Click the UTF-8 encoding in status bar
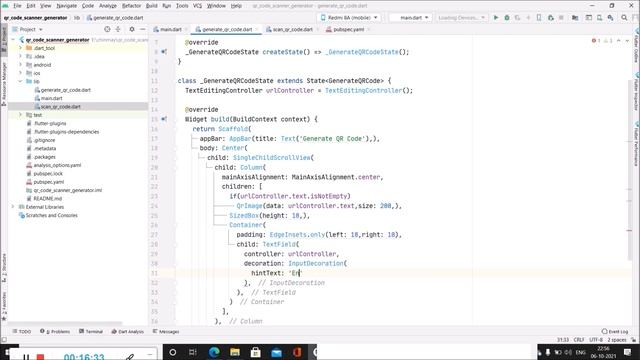Image resolution: width=640 pixels, height=360 pixels. [x=596, y=340]
